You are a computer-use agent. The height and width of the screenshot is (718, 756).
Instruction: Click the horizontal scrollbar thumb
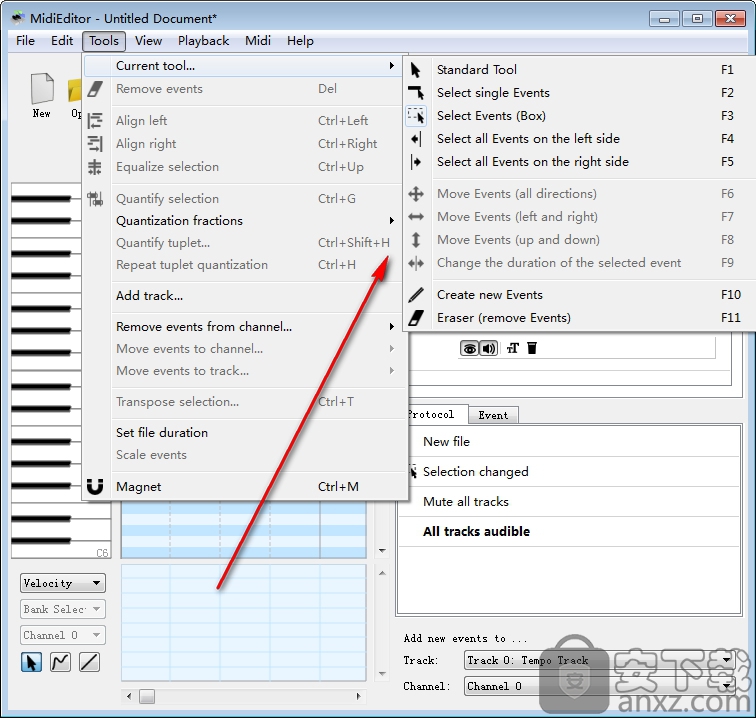(x=147, y=696)
